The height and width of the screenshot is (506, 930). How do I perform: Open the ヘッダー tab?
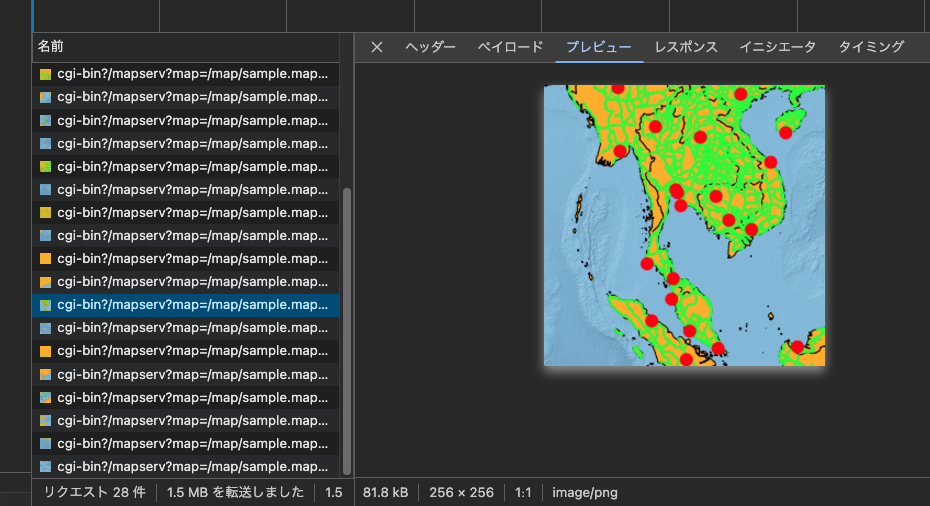click(x=430, y=47)
